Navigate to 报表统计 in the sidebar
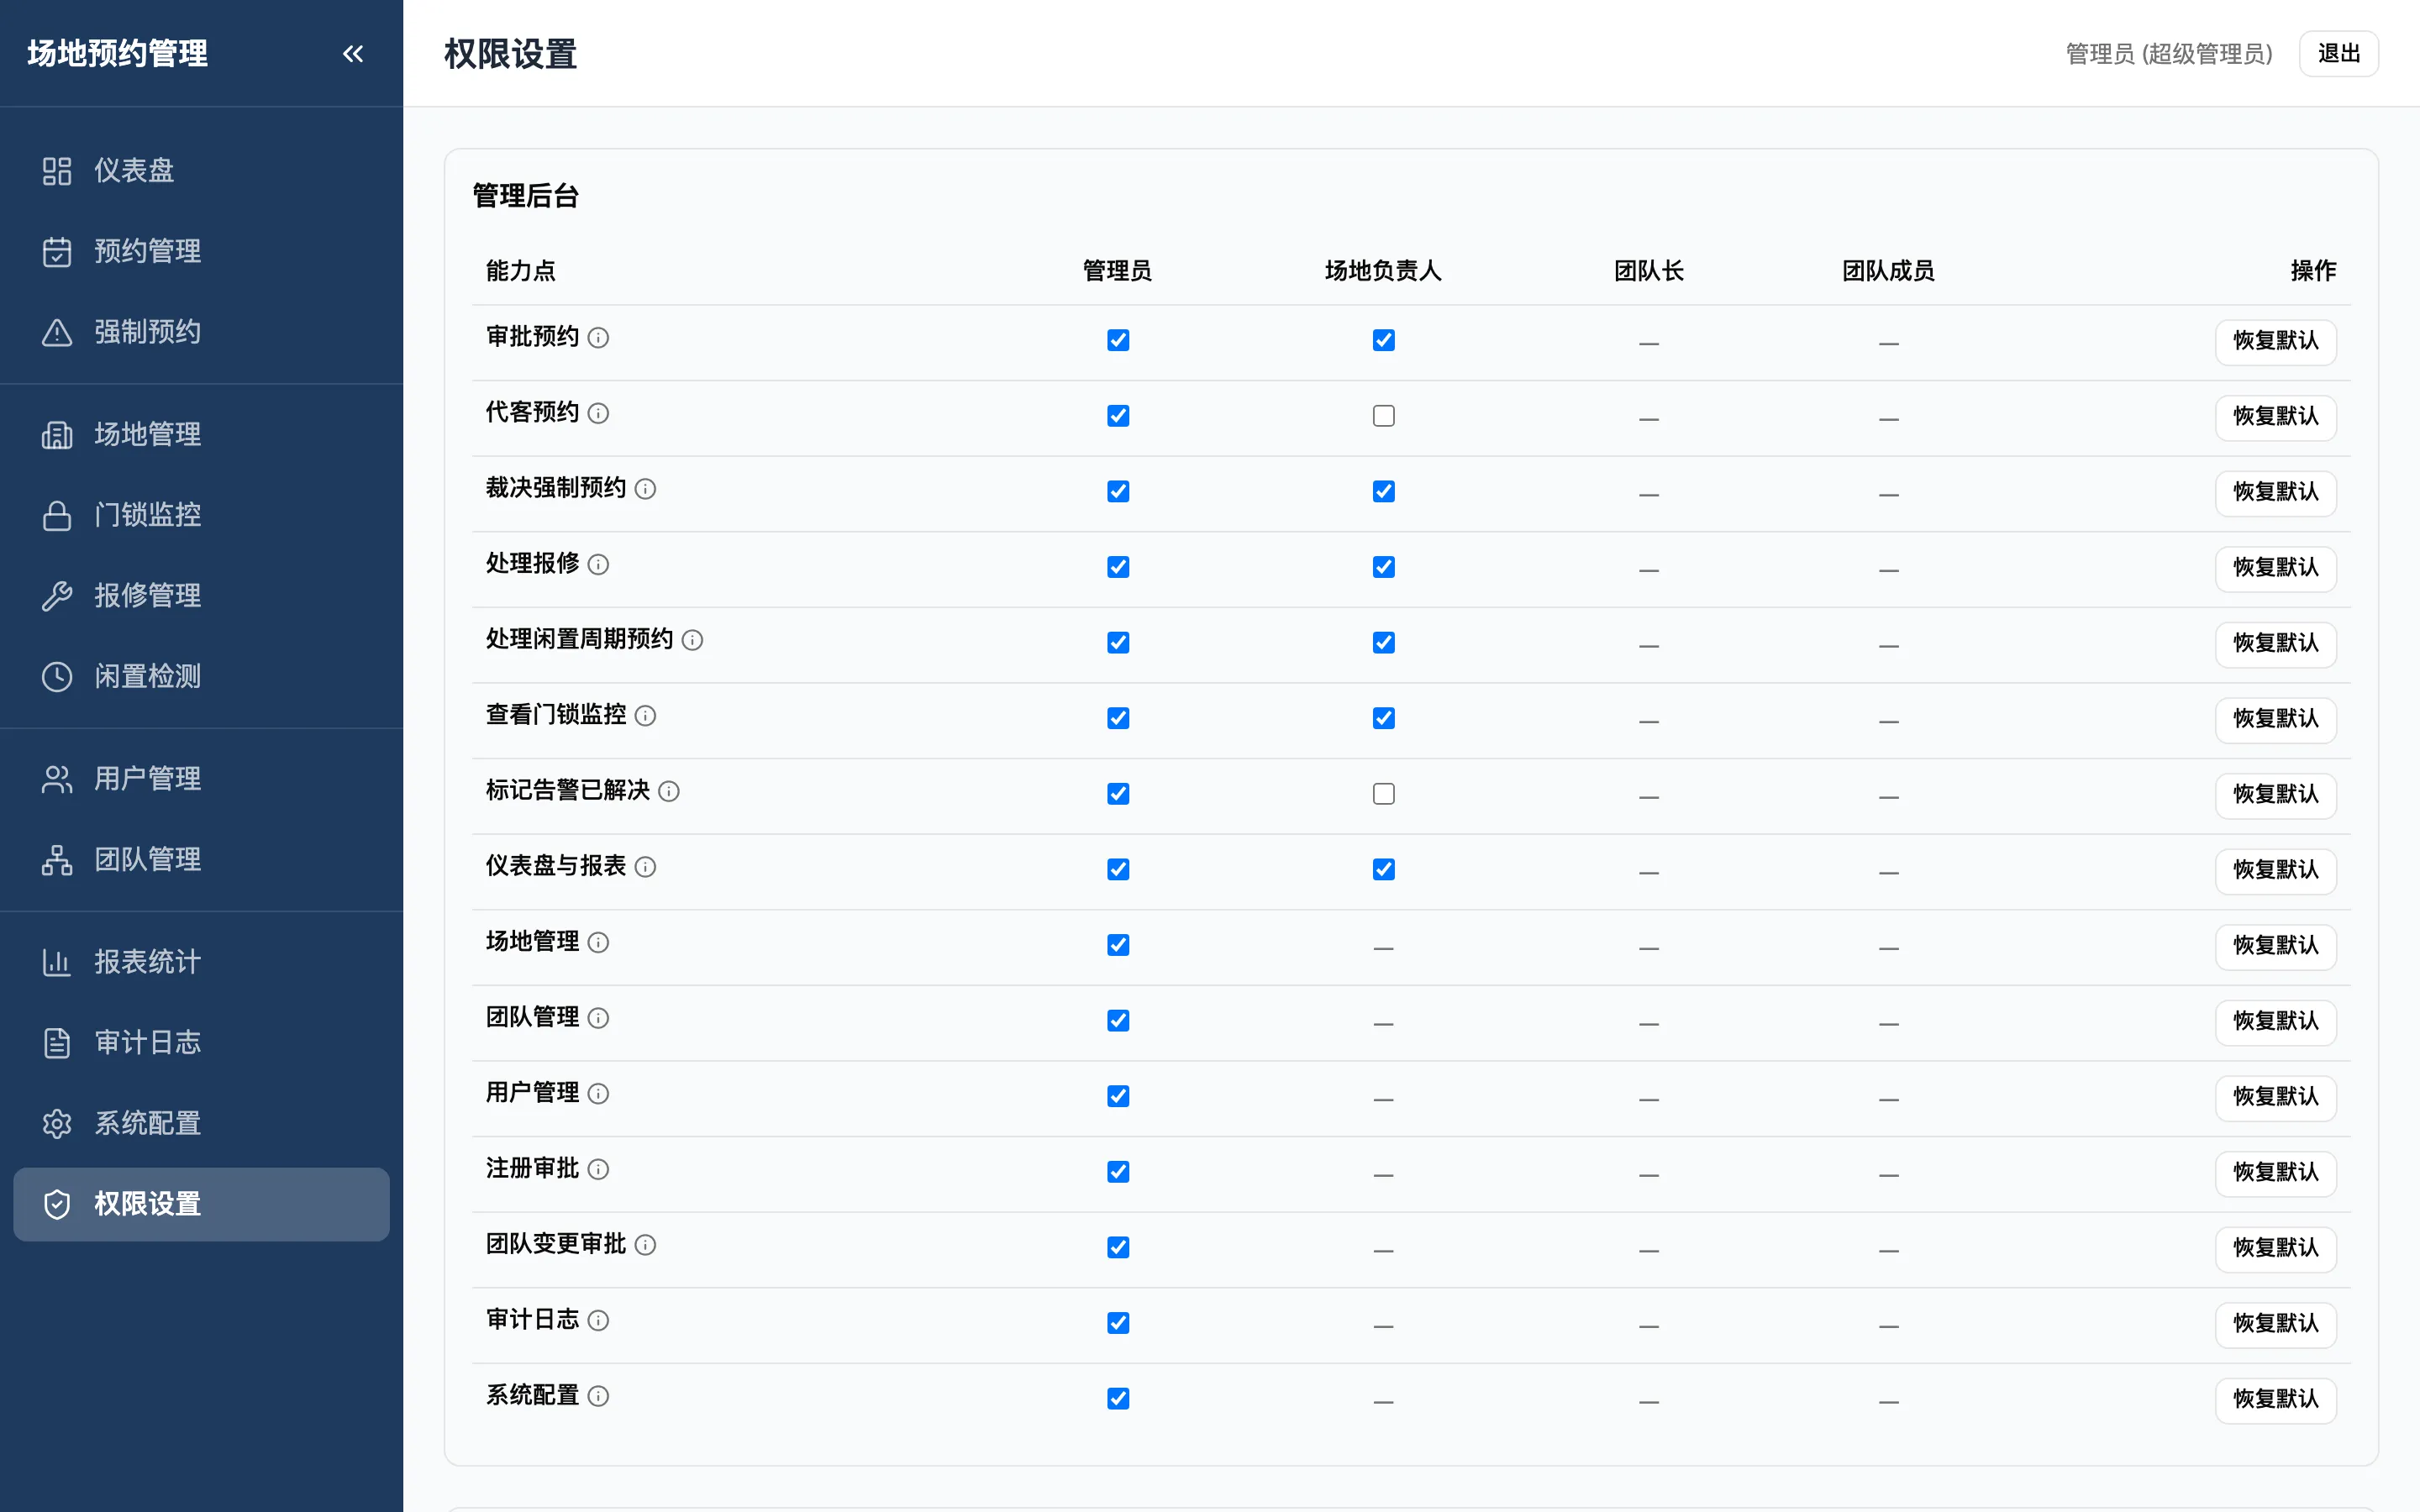This screenshot has width=2420, height=1512. click(201, 962)
